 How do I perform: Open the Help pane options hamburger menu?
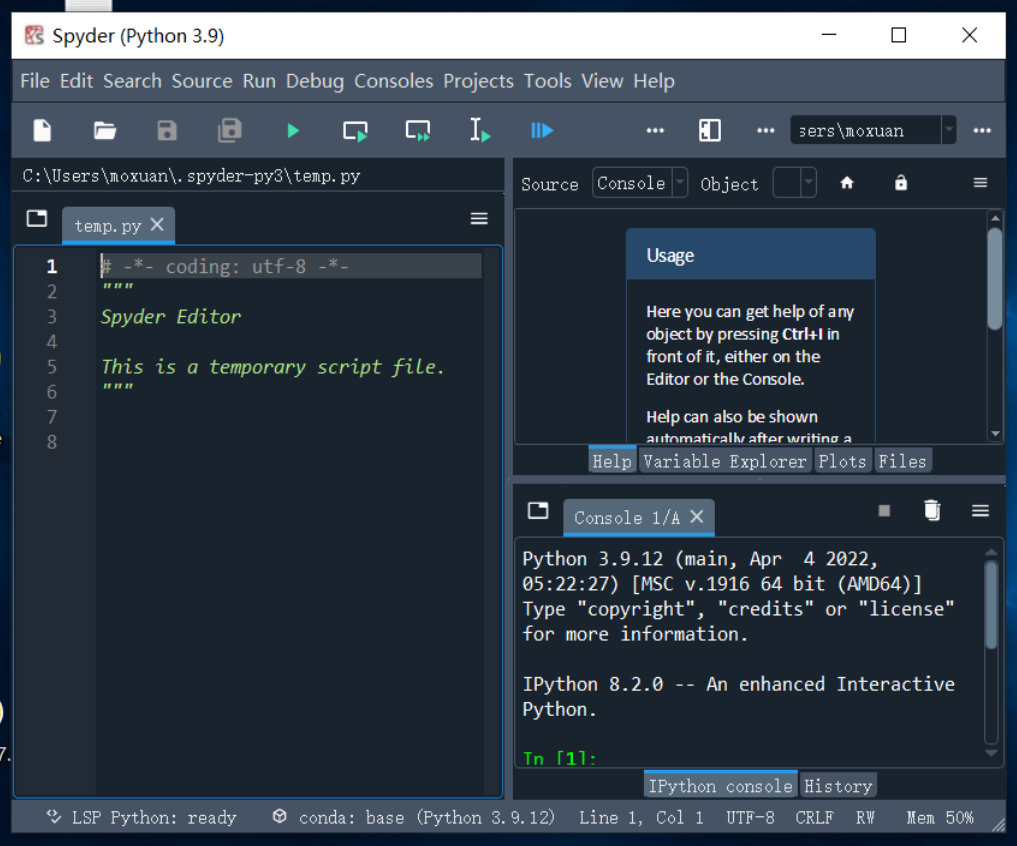[981, 183]
